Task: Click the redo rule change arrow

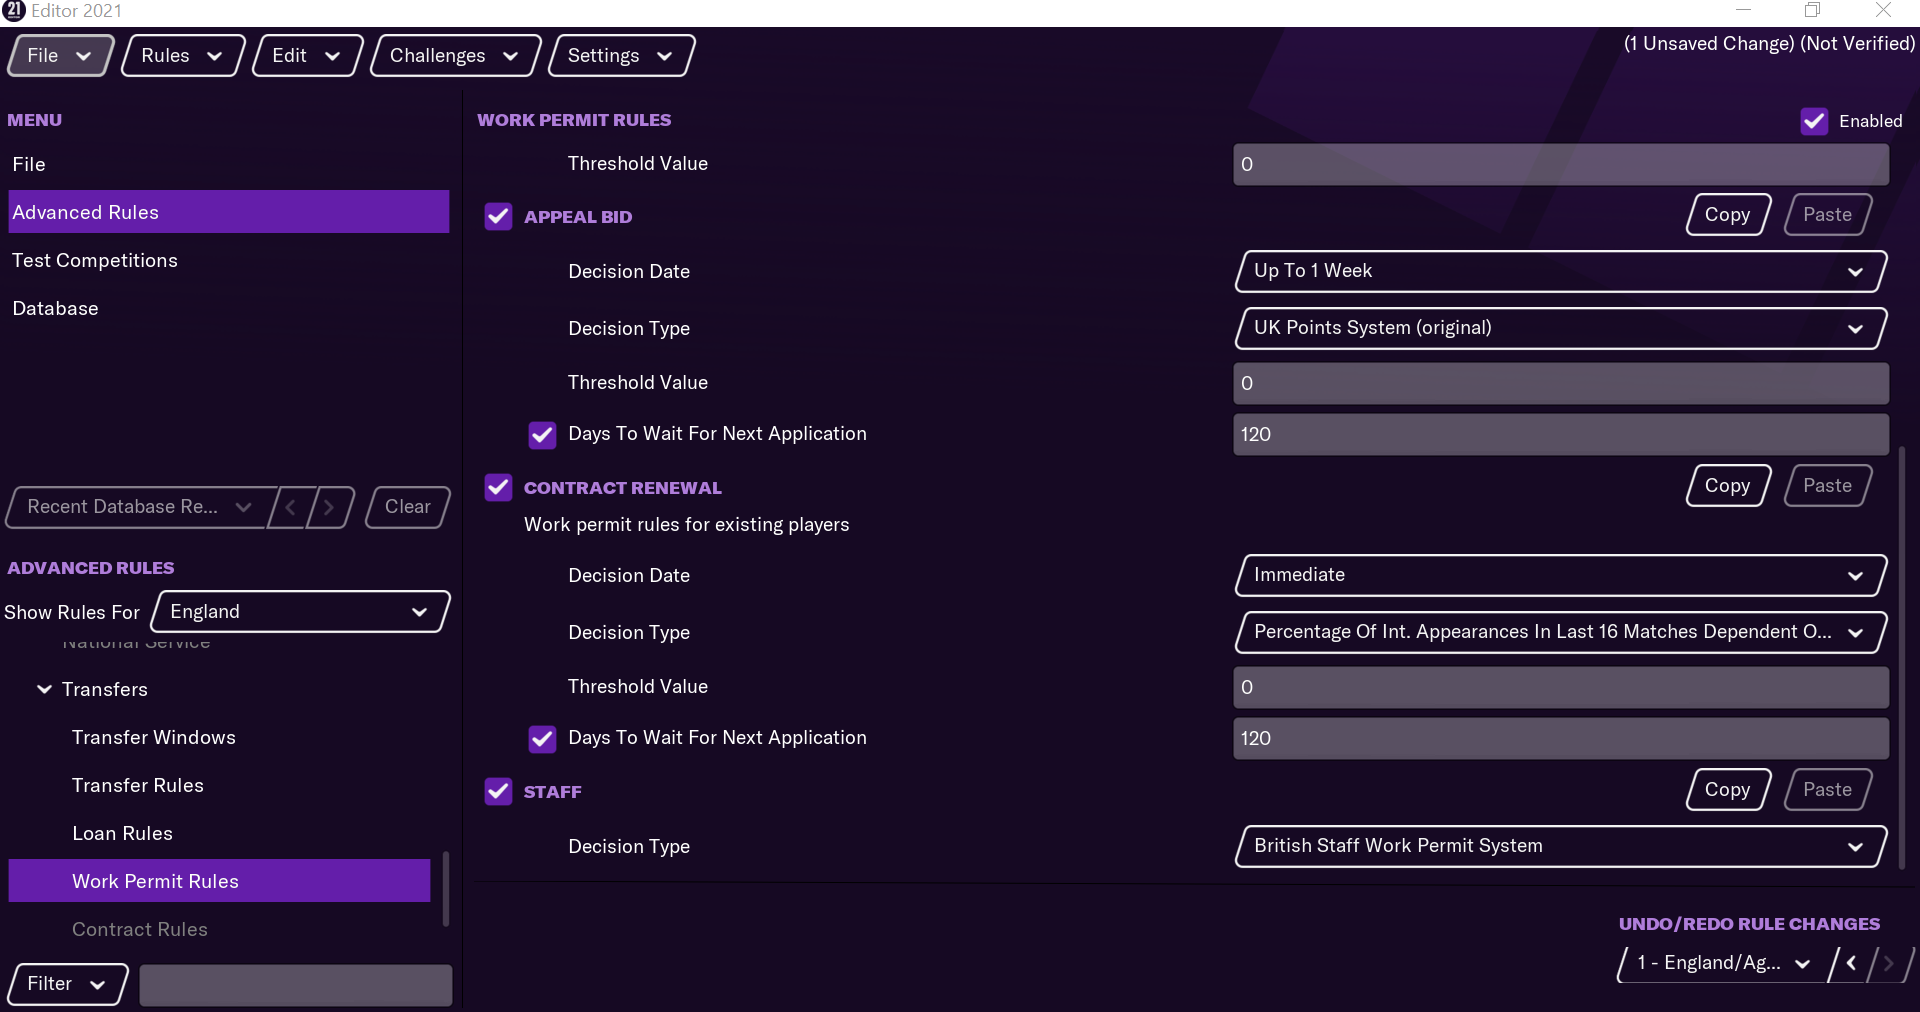Action: (x=1888, y=963)
